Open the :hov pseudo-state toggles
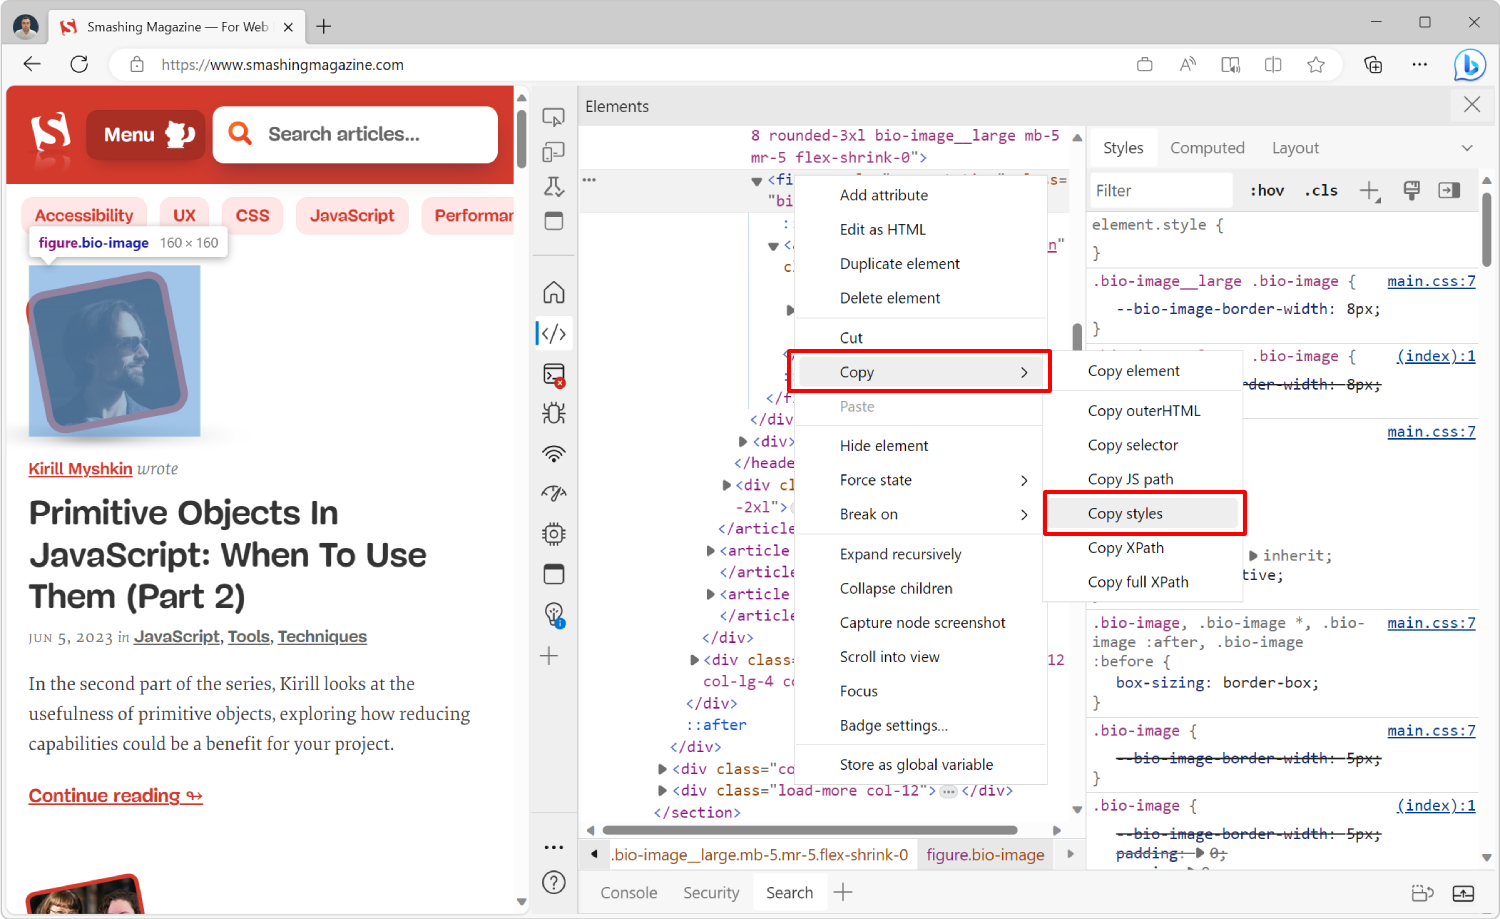Image resolution: width=1500 pixels, height=919 pixels. [x=1266, y=190]
